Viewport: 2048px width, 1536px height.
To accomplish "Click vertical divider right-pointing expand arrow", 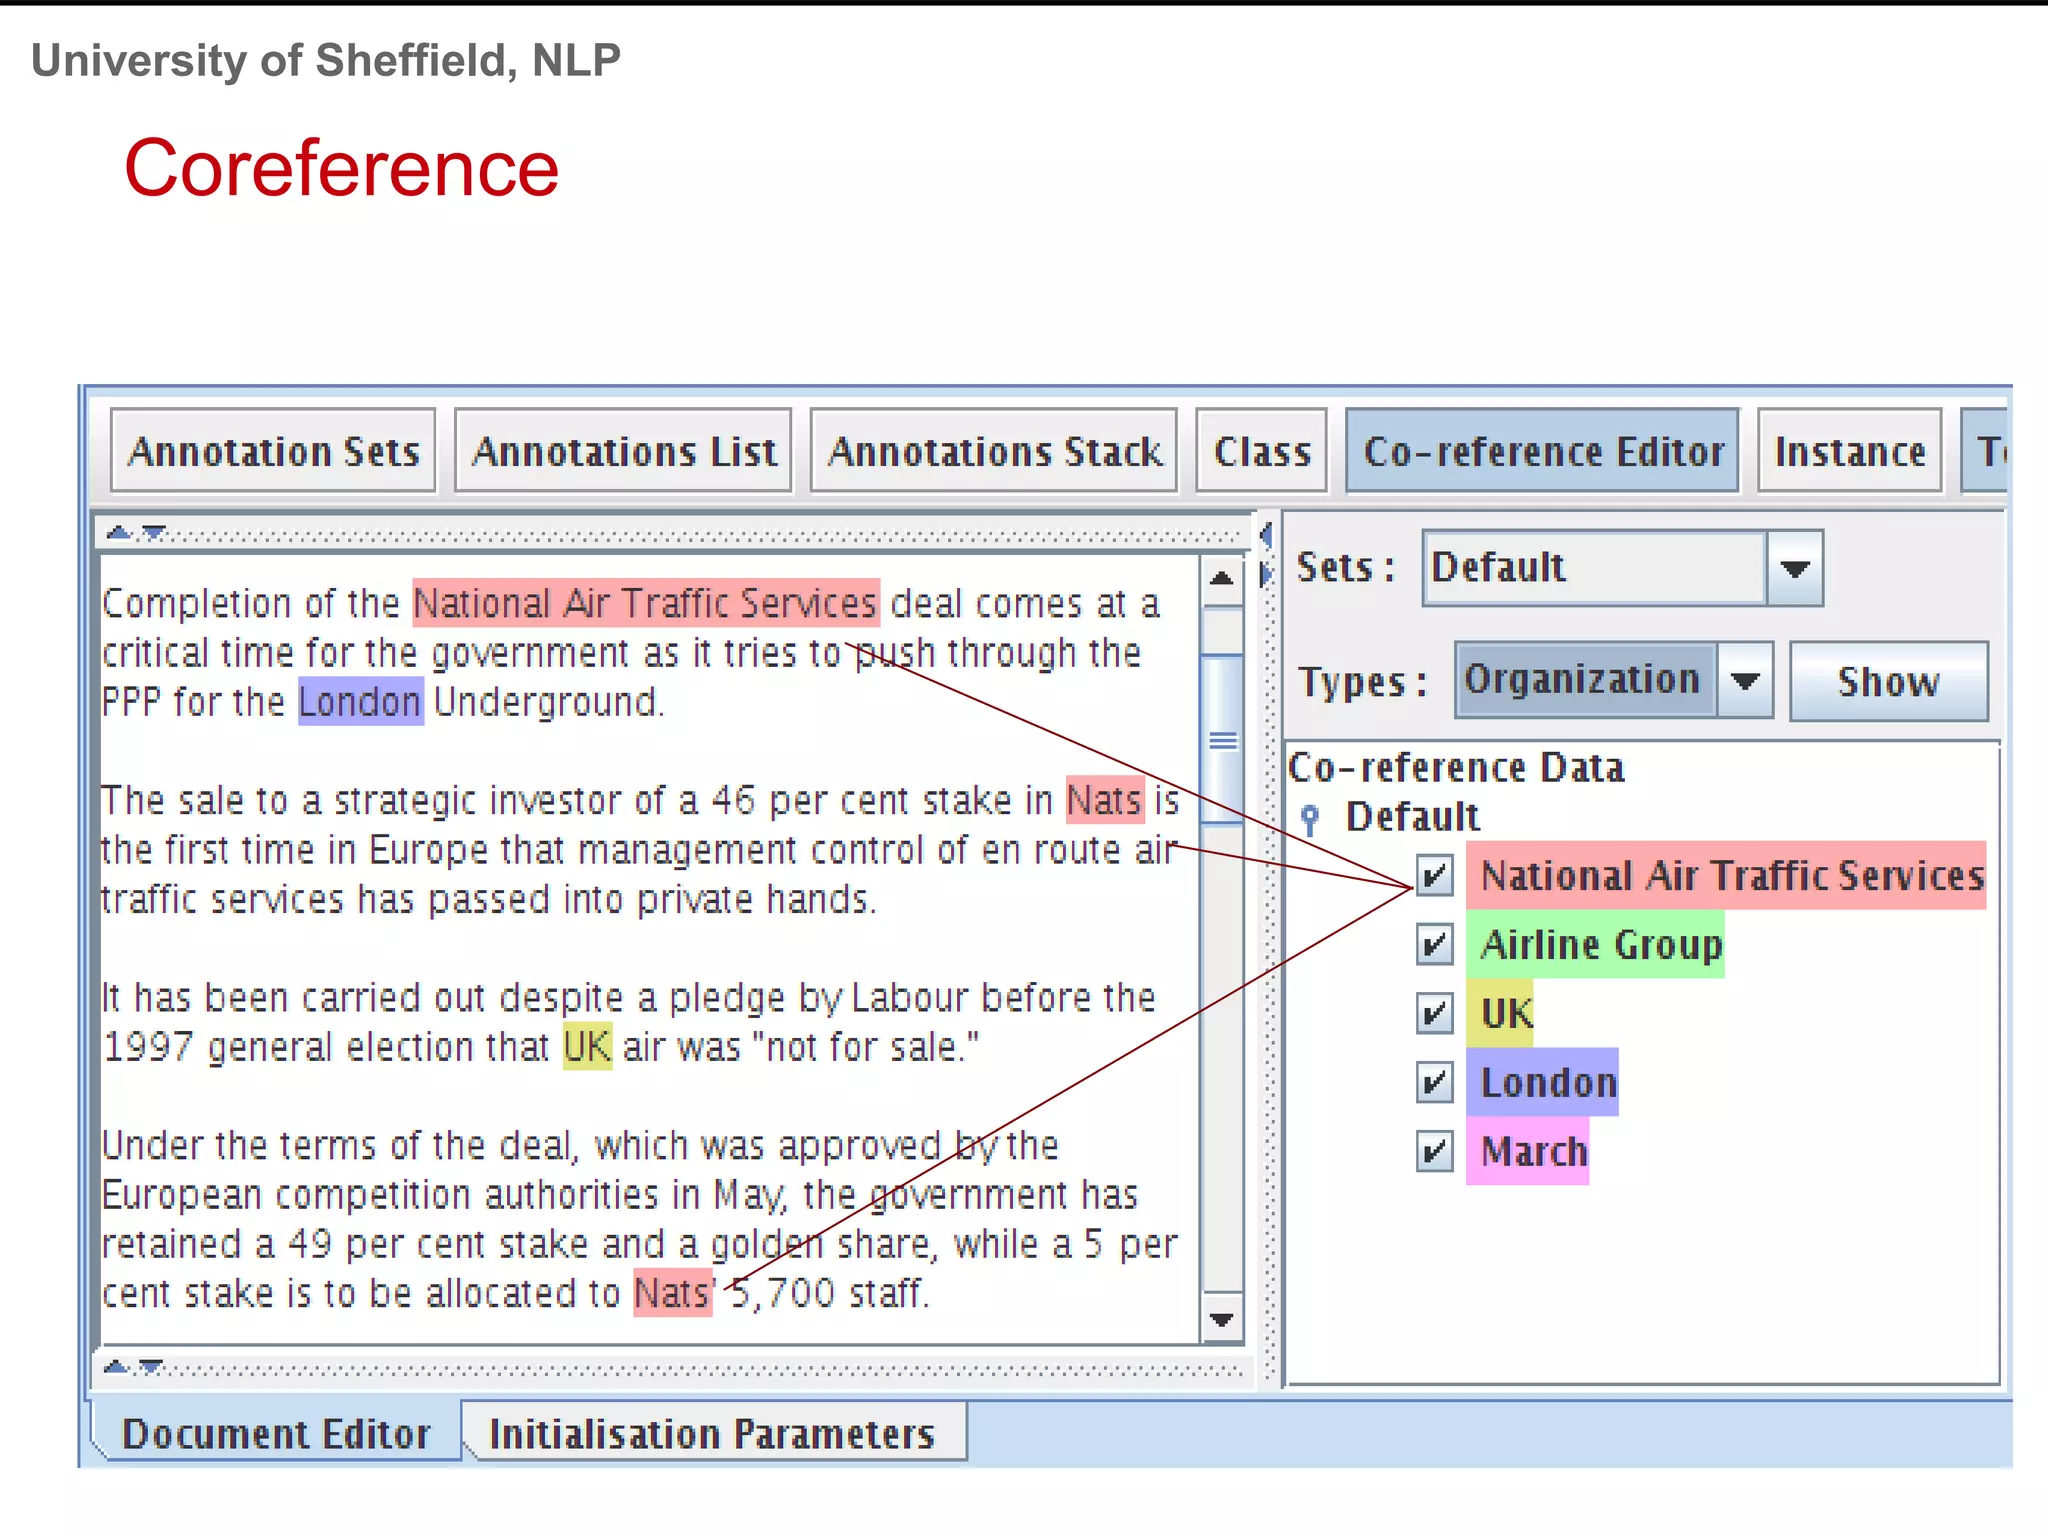I will pyautogui.click(x=1266, y=574).
